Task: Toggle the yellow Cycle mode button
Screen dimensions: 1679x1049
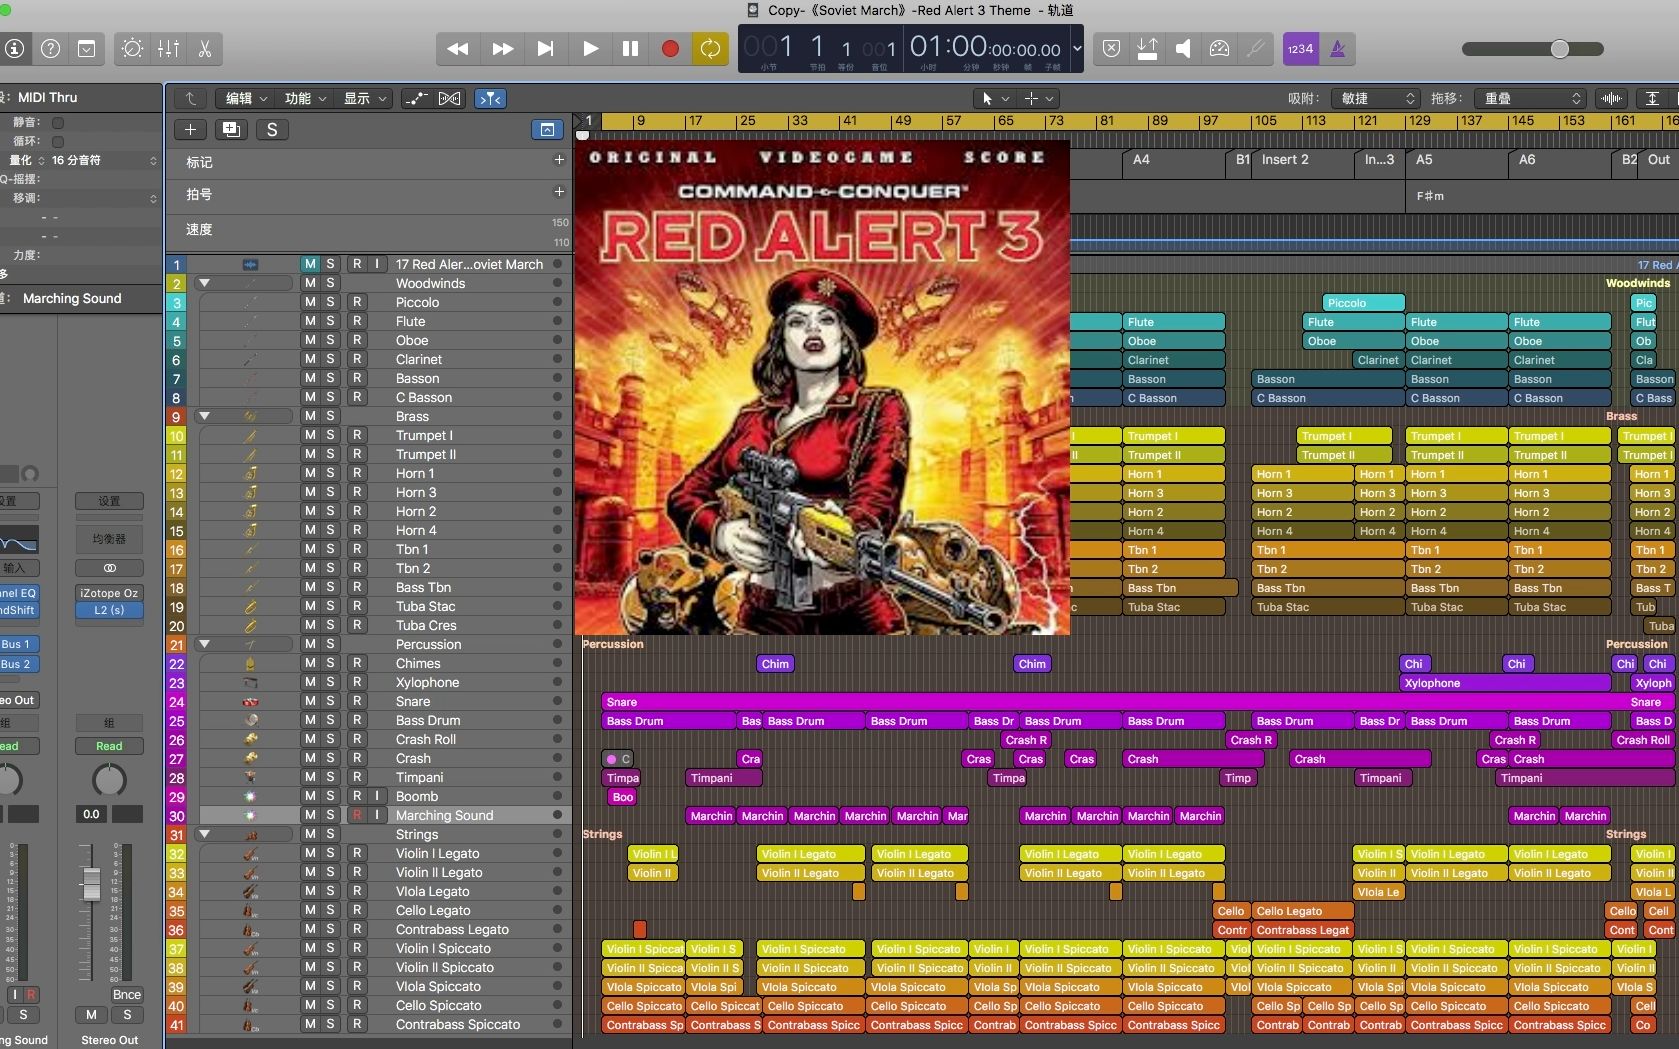Action: point(710,48)
